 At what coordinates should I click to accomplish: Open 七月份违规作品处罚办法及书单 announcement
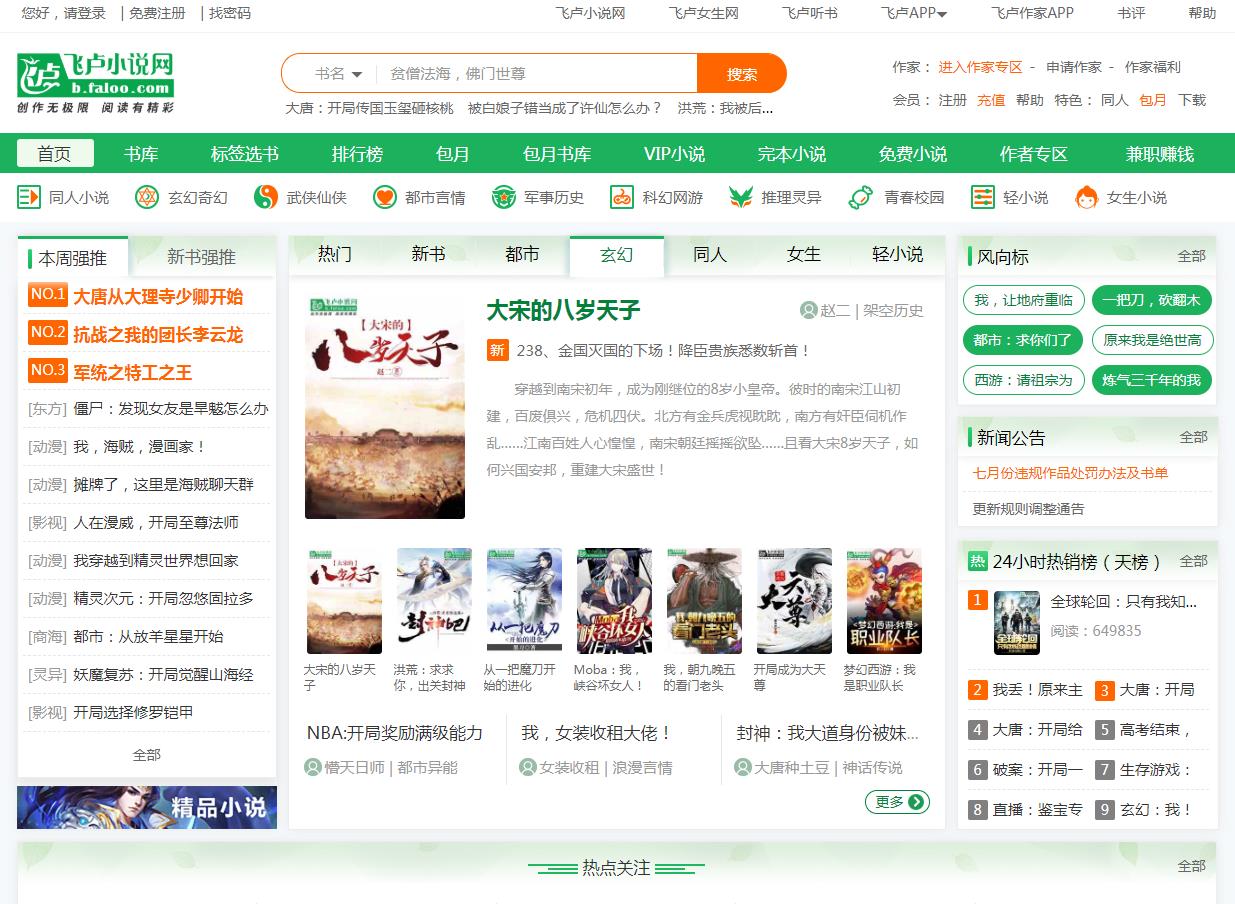coord(1070,473)
